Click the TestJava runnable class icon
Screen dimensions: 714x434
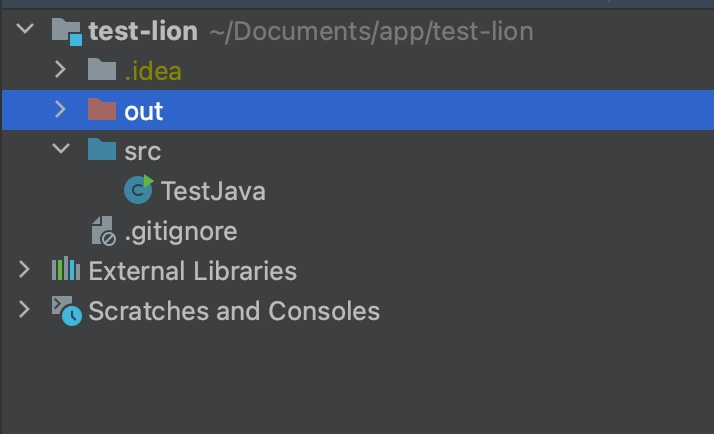139,190
